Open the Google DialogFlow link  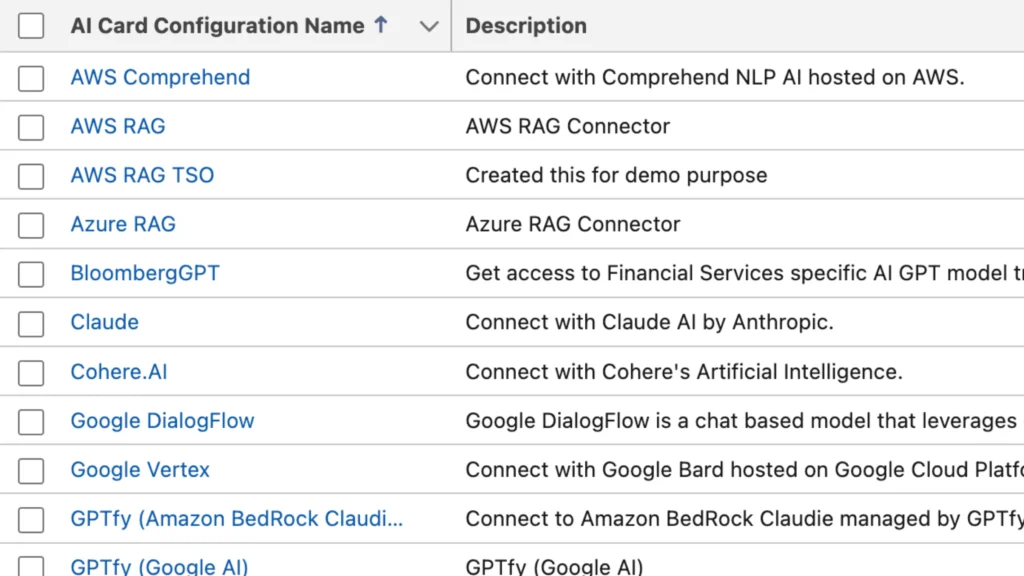[162, 421]
